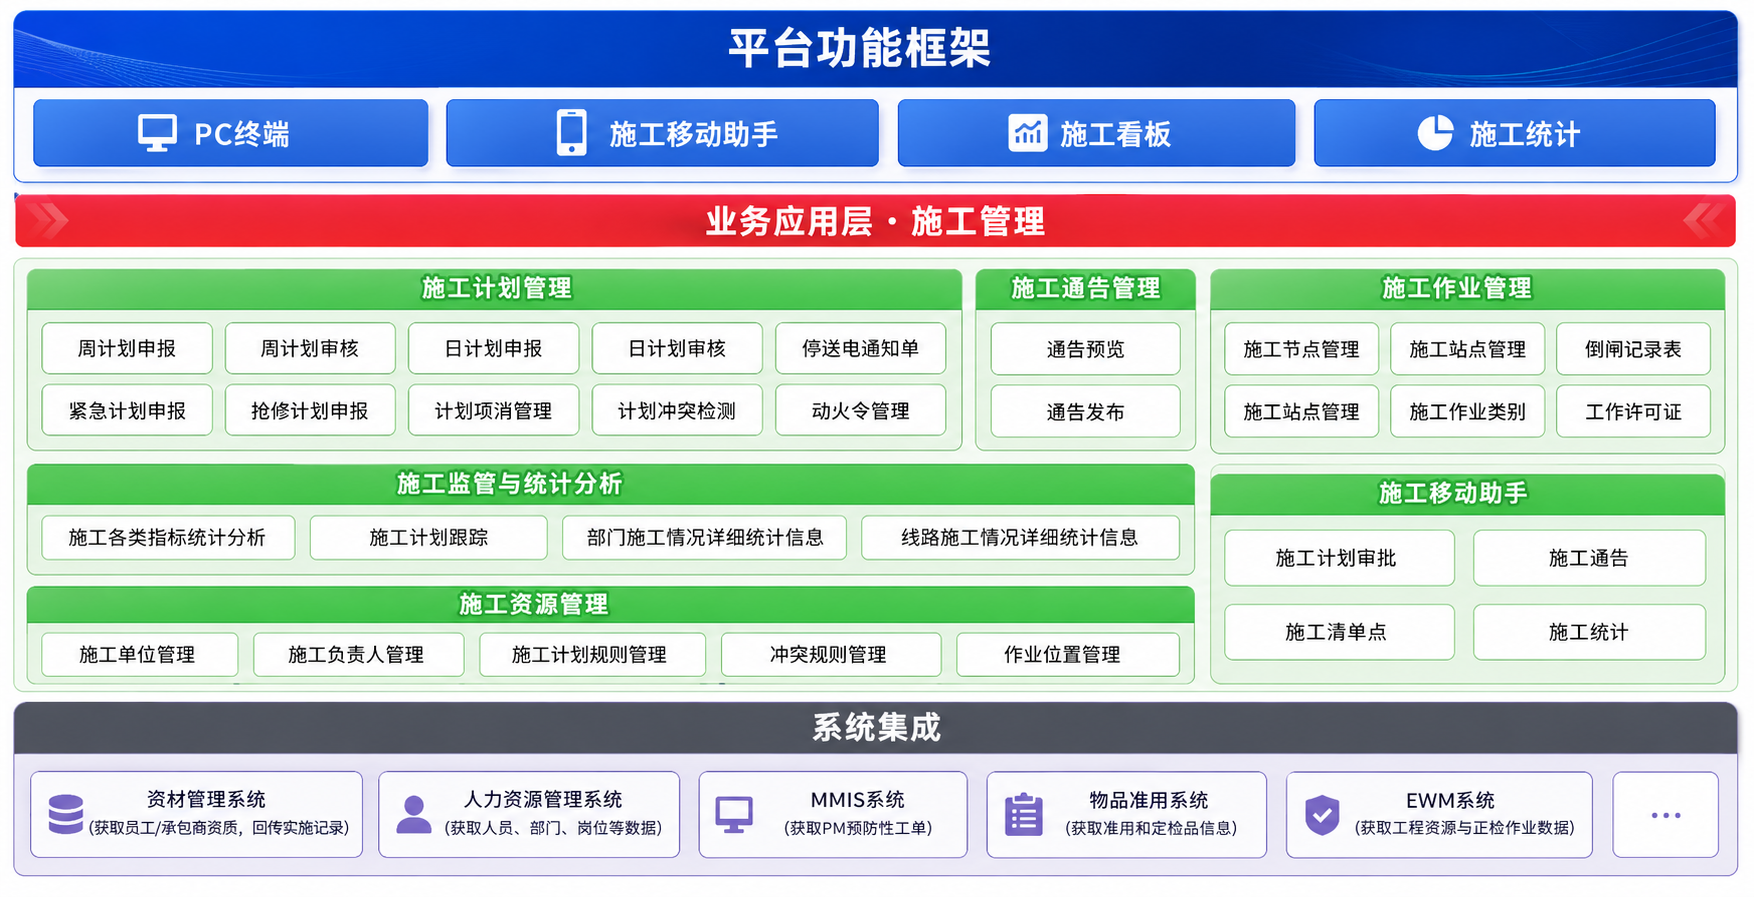Screen dimensions: 1754x897
Task: Click 施工计划规则管理
Action: [x=592, y=654]
